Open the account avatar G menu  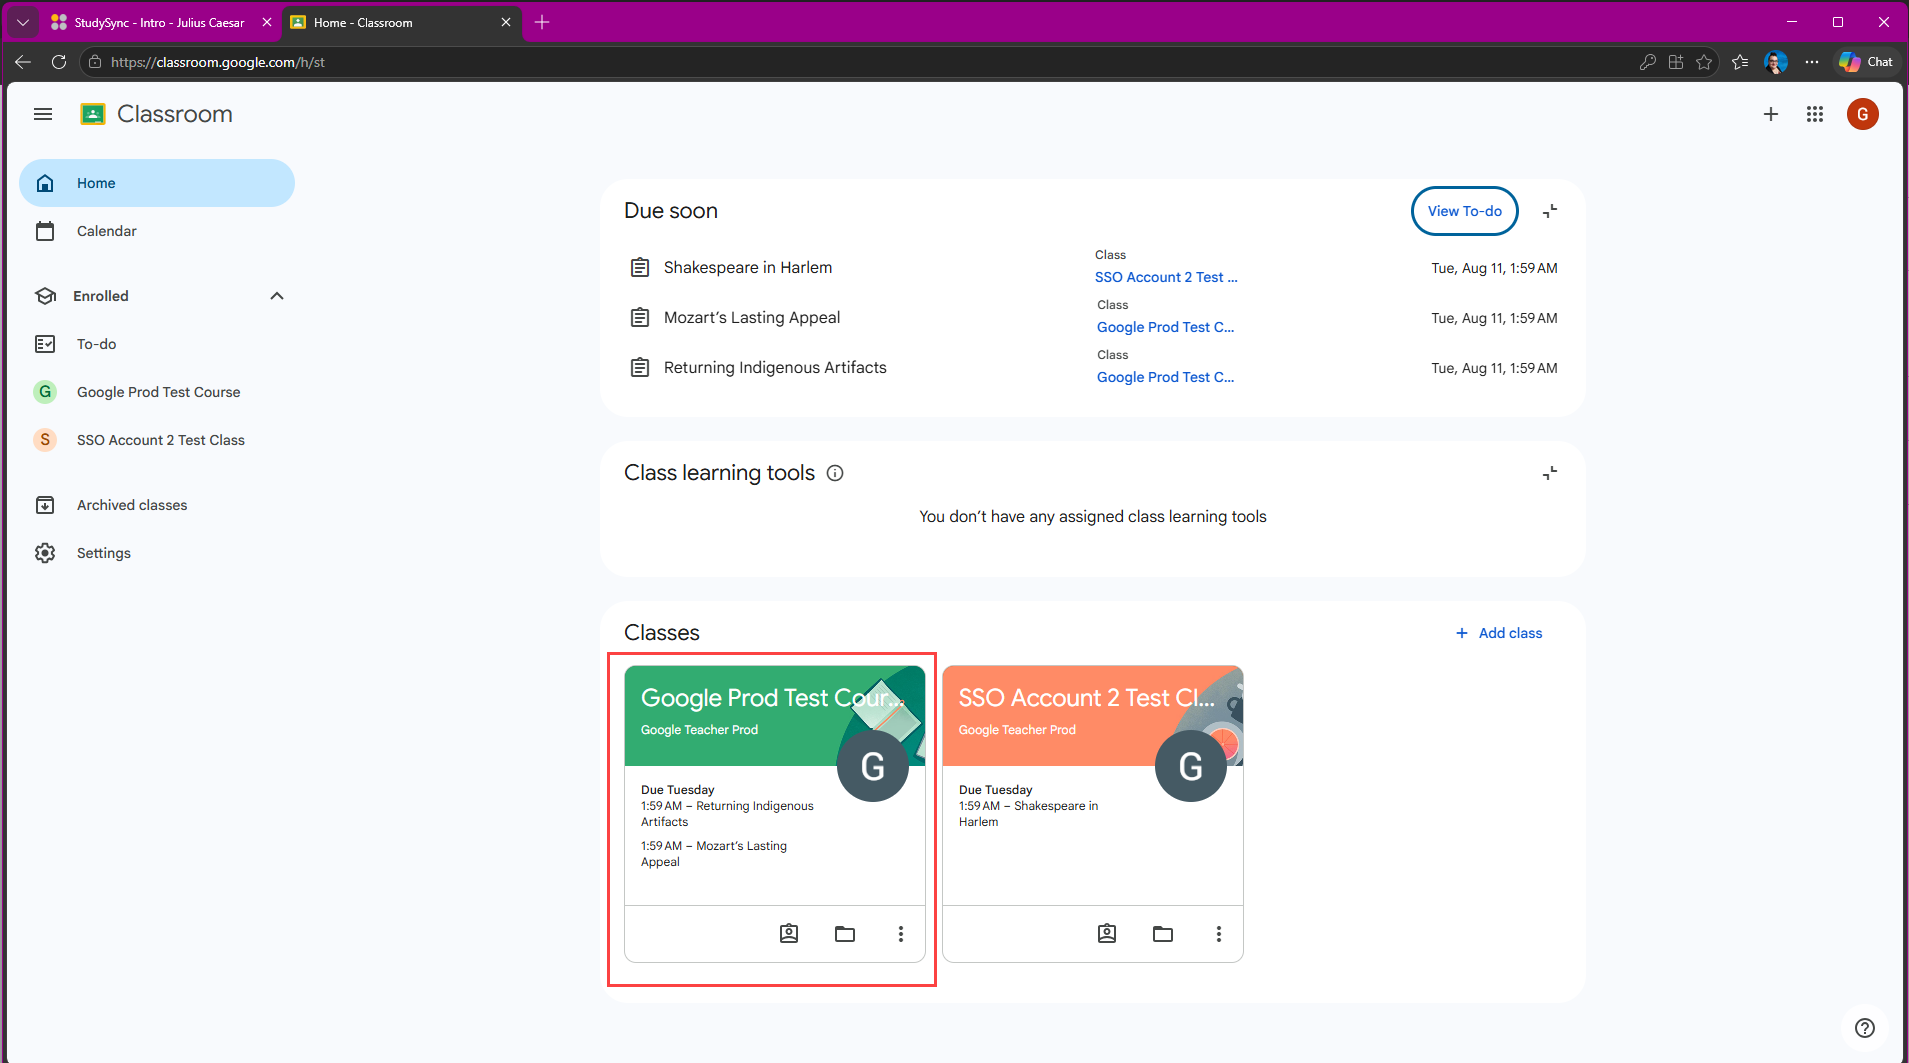1863,114
